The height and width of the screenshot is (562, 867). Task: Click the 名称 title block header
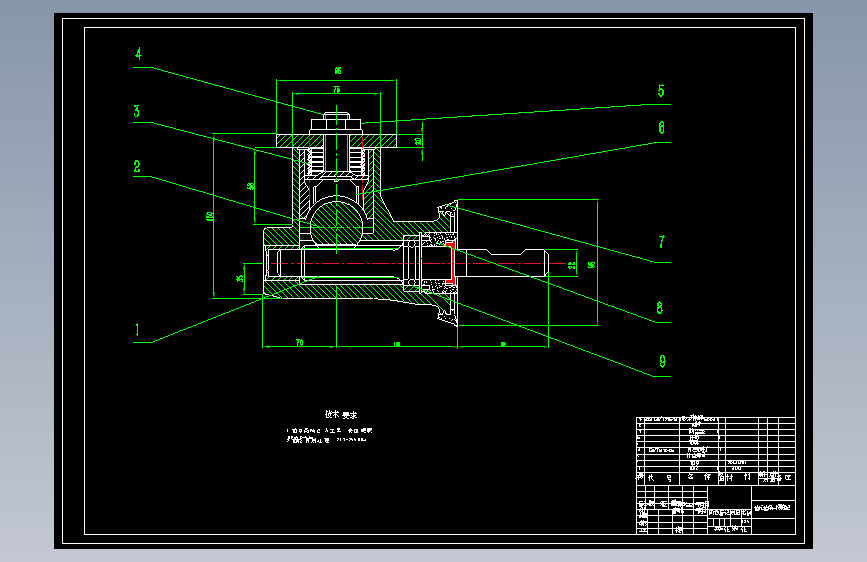pos(699,477)
